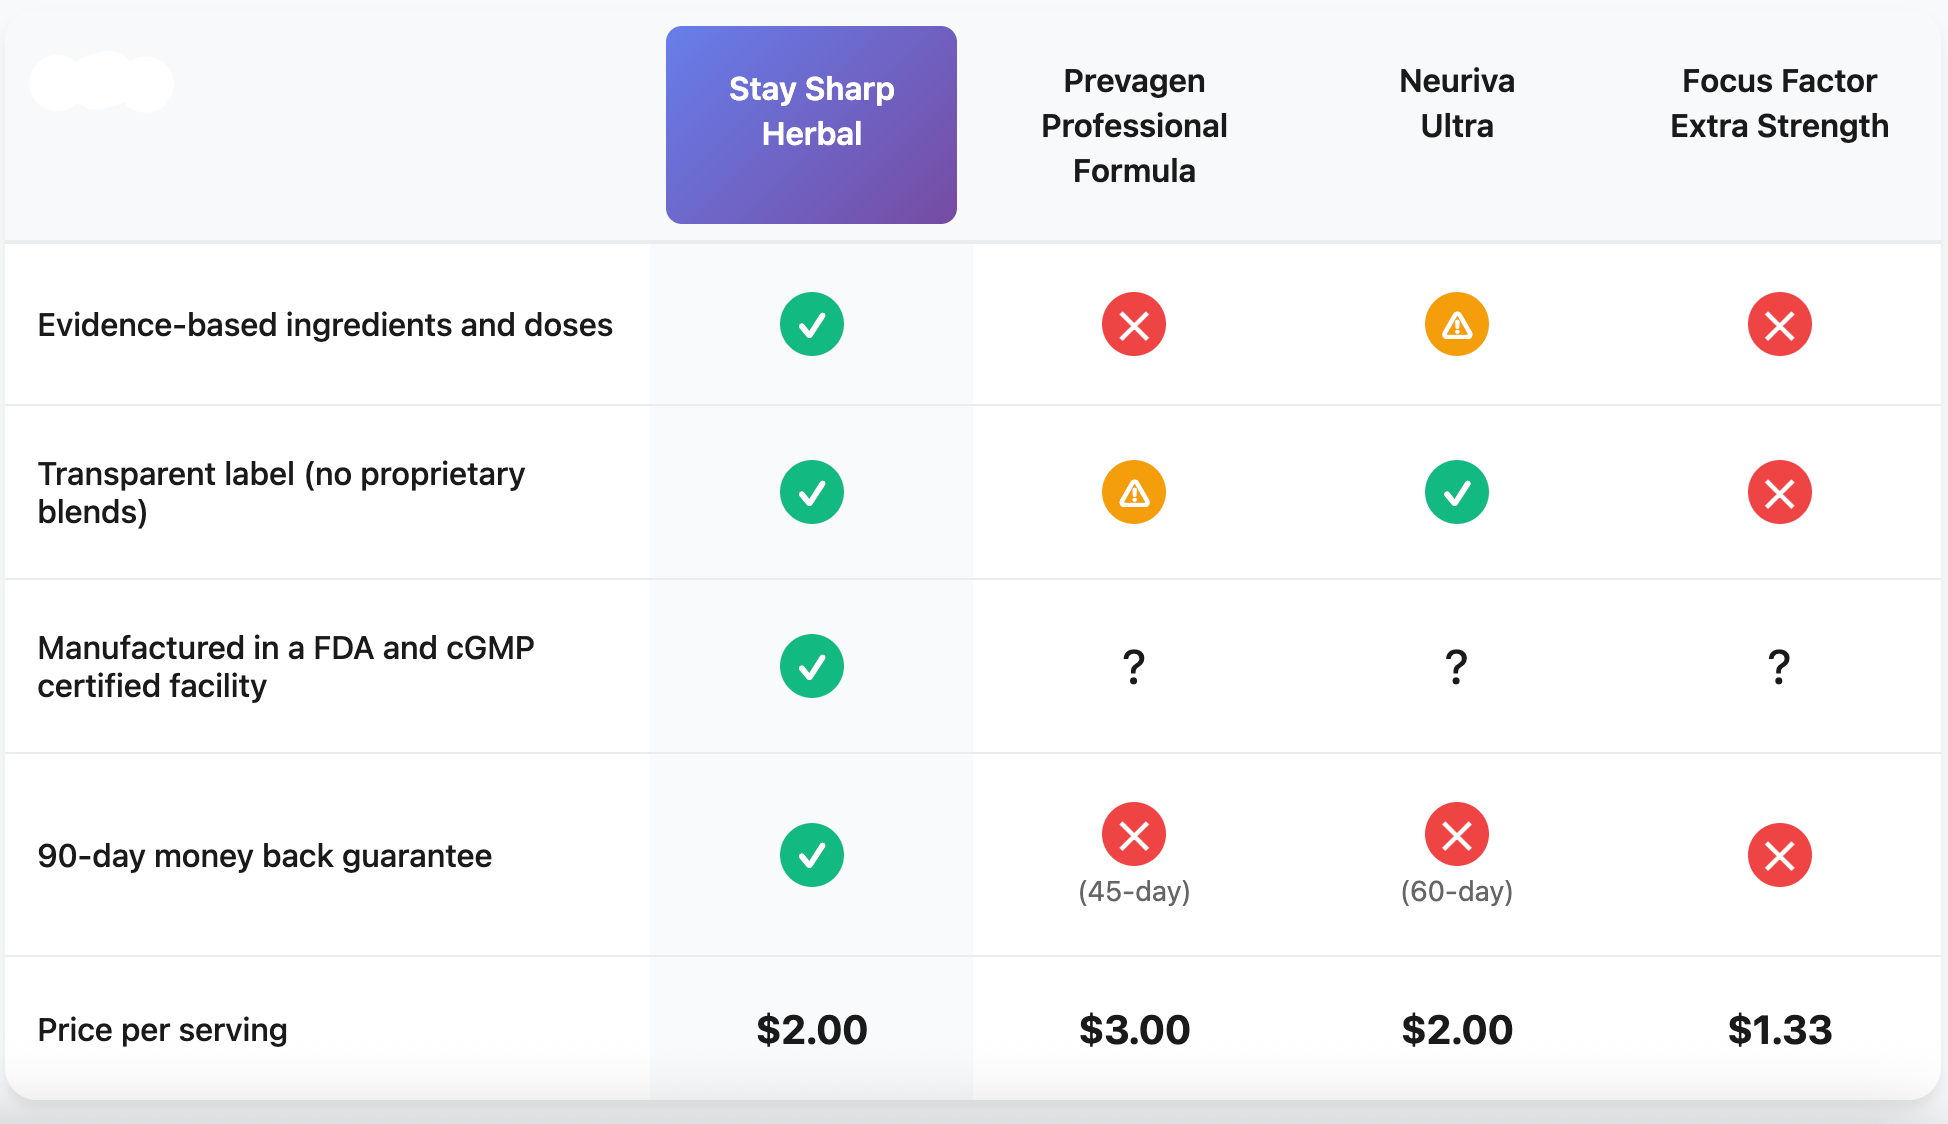
Task: Click Prevagen's red X for evidence-based ingredients
Action: 1133,324
